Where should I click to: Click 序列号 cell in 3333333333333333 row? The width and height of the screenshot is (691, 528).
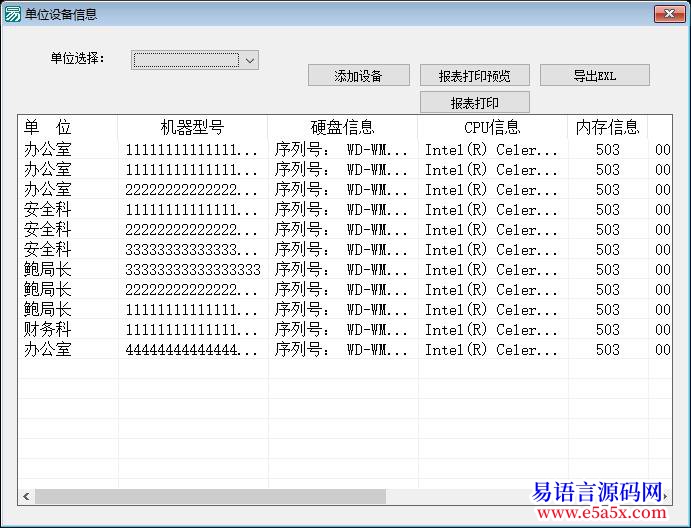click(342, 269)
